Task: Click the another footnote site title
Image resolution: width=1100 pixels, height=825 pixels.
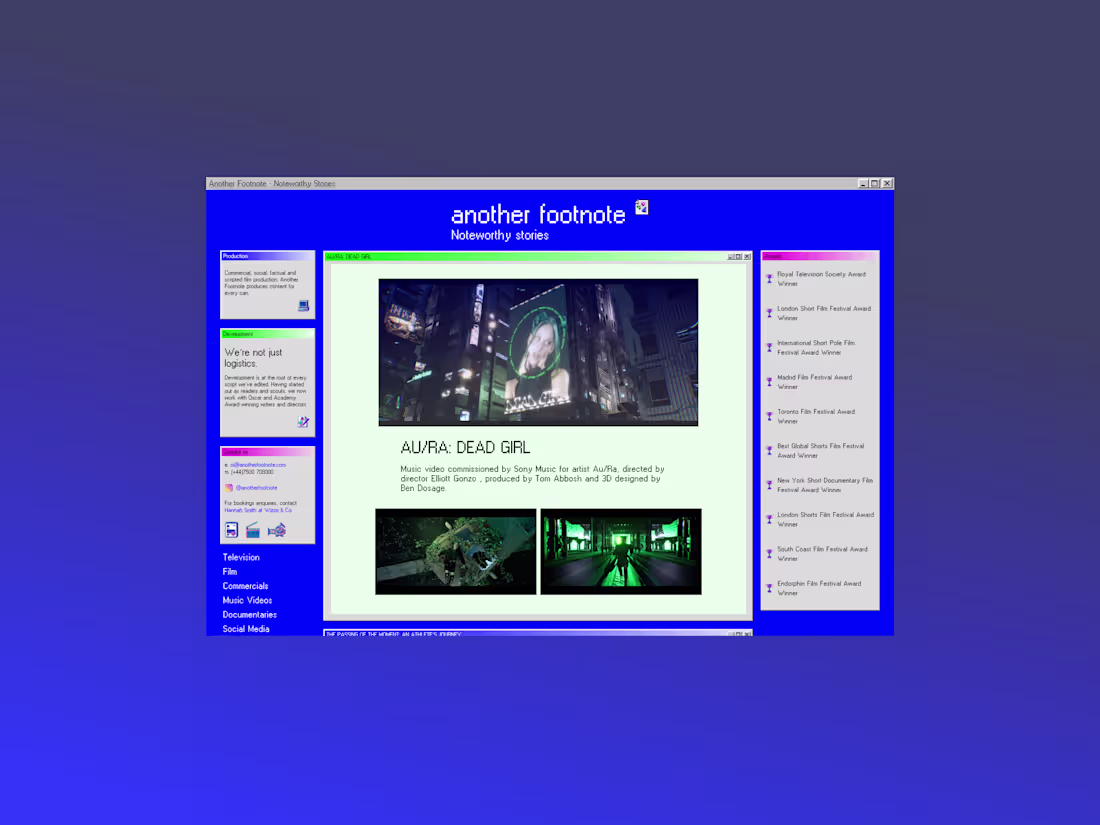Action: pyautogui.click(x=538, y=214)
